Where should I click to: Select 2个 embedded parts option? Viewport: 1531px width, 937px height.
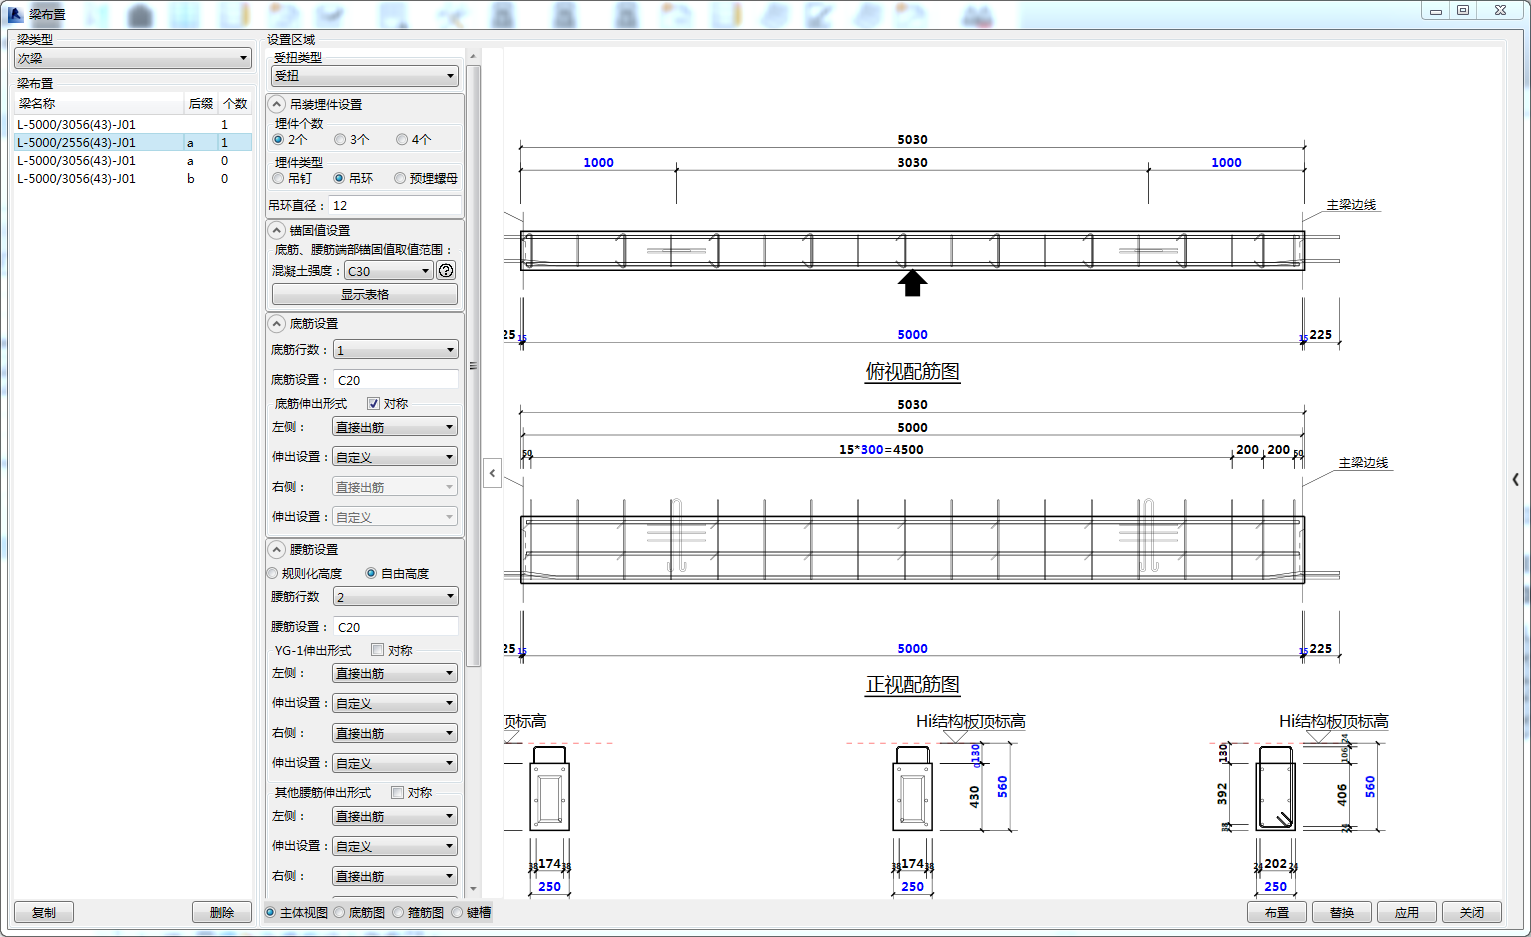point(290,140)
